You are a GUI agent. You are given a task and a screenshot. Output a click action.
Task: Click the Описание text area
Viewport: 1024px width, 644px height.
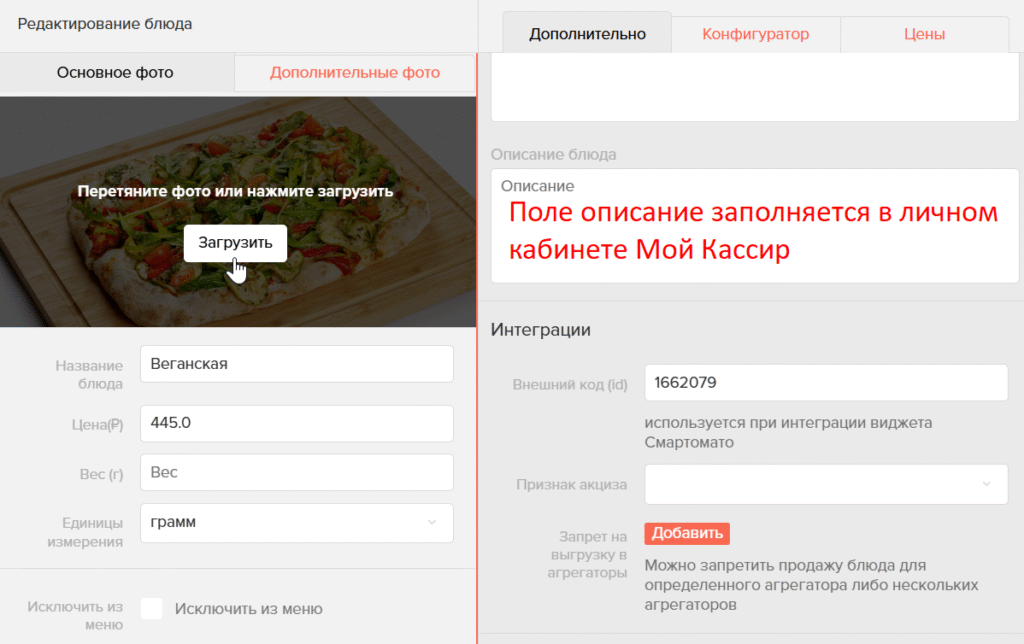coord(755,226)
